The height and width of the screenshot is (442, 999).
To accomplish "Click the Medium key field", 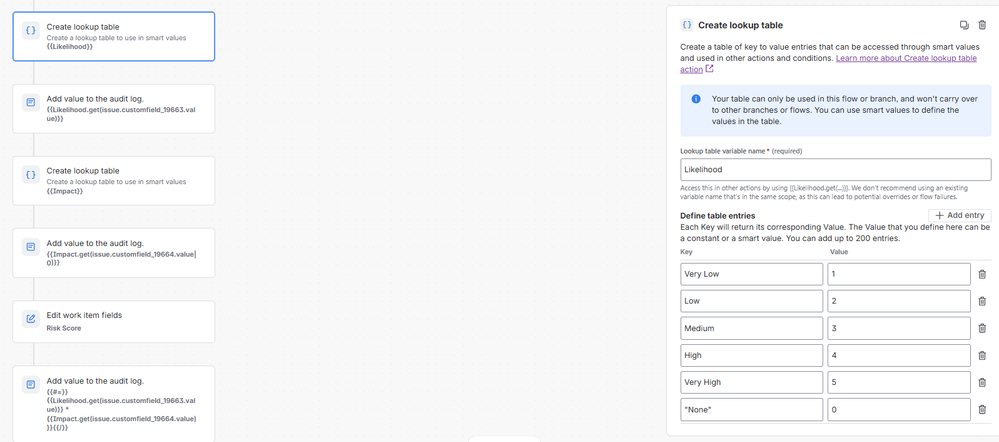I will (x=752, y=329).
